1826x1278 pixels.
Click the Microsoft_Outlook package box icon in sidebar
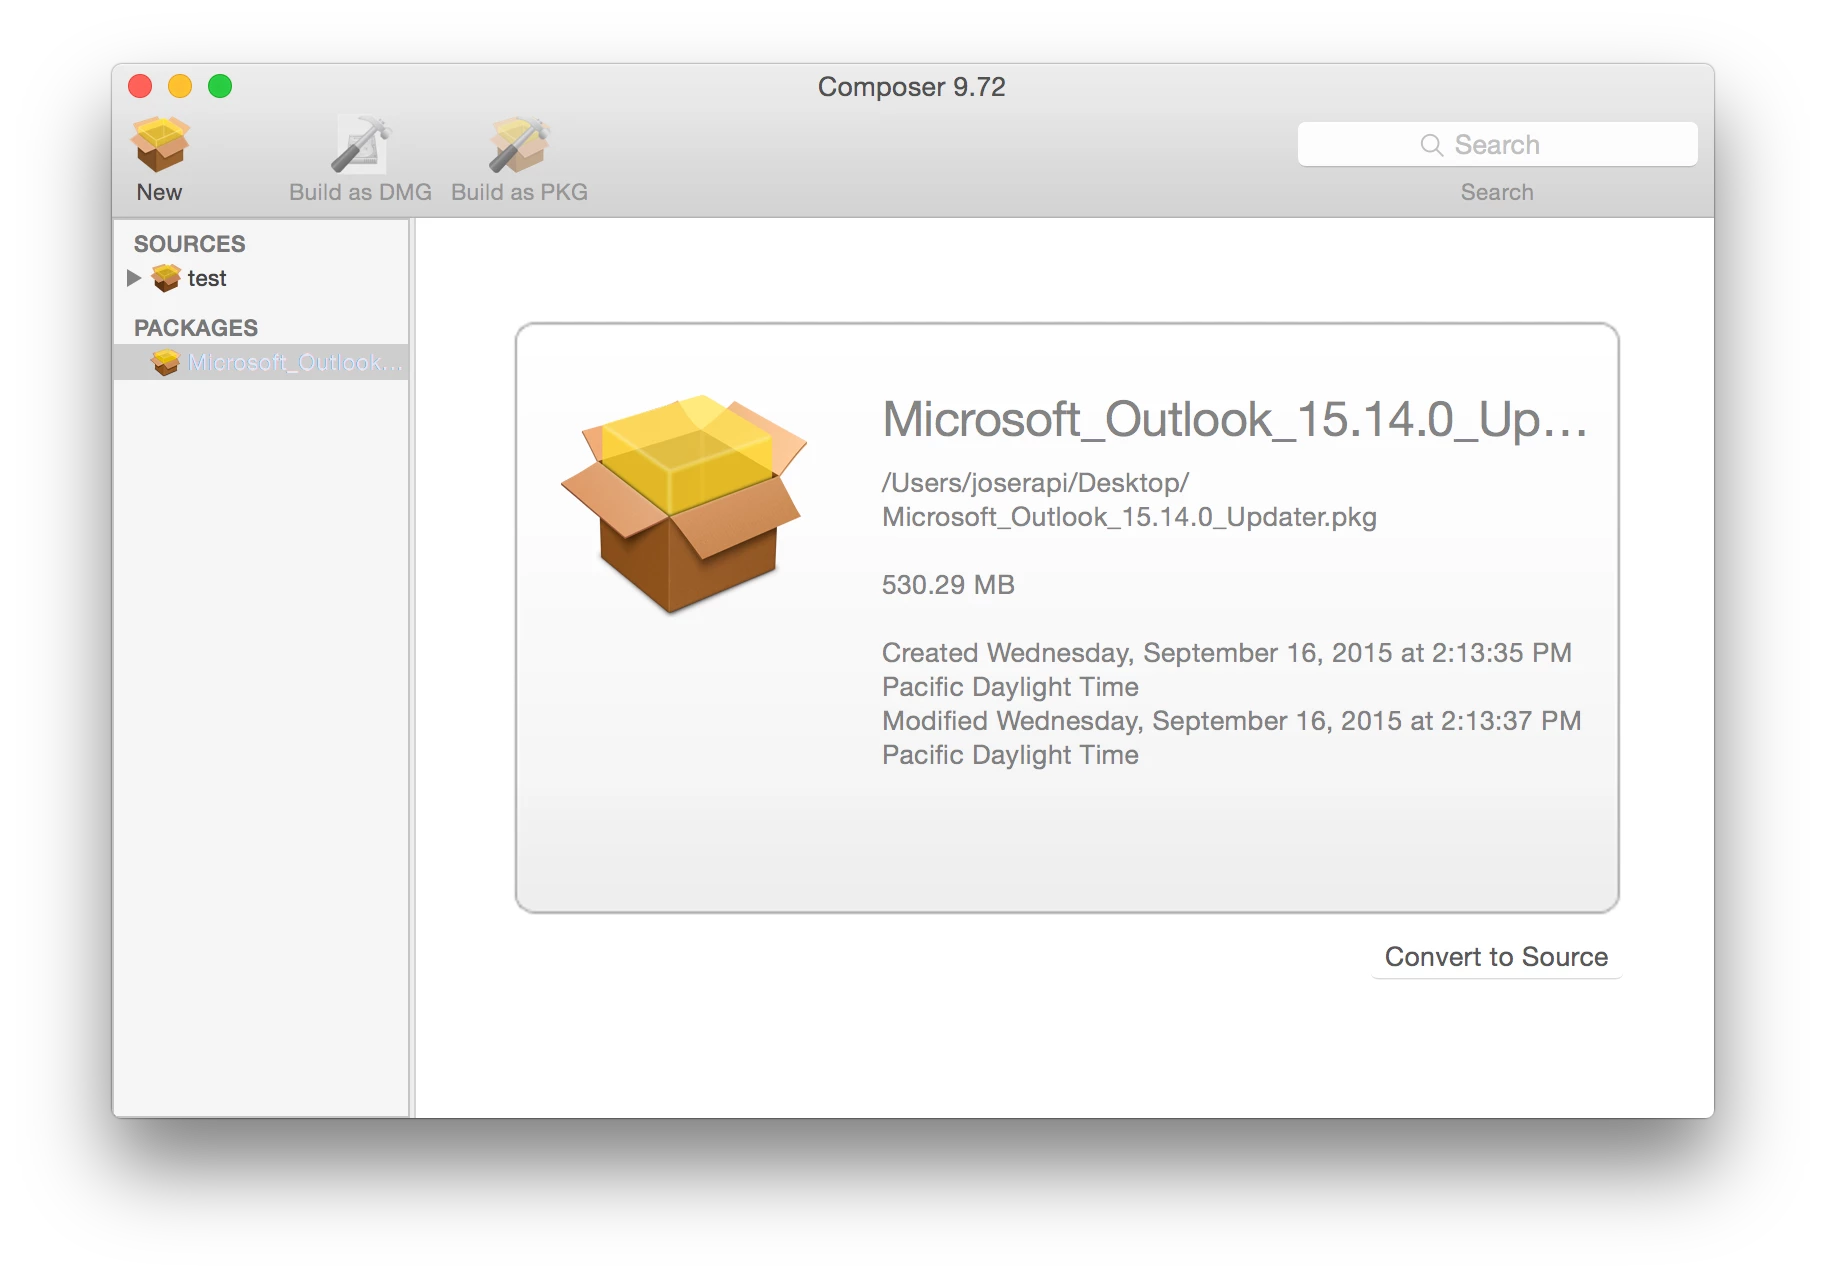point(165,362)
